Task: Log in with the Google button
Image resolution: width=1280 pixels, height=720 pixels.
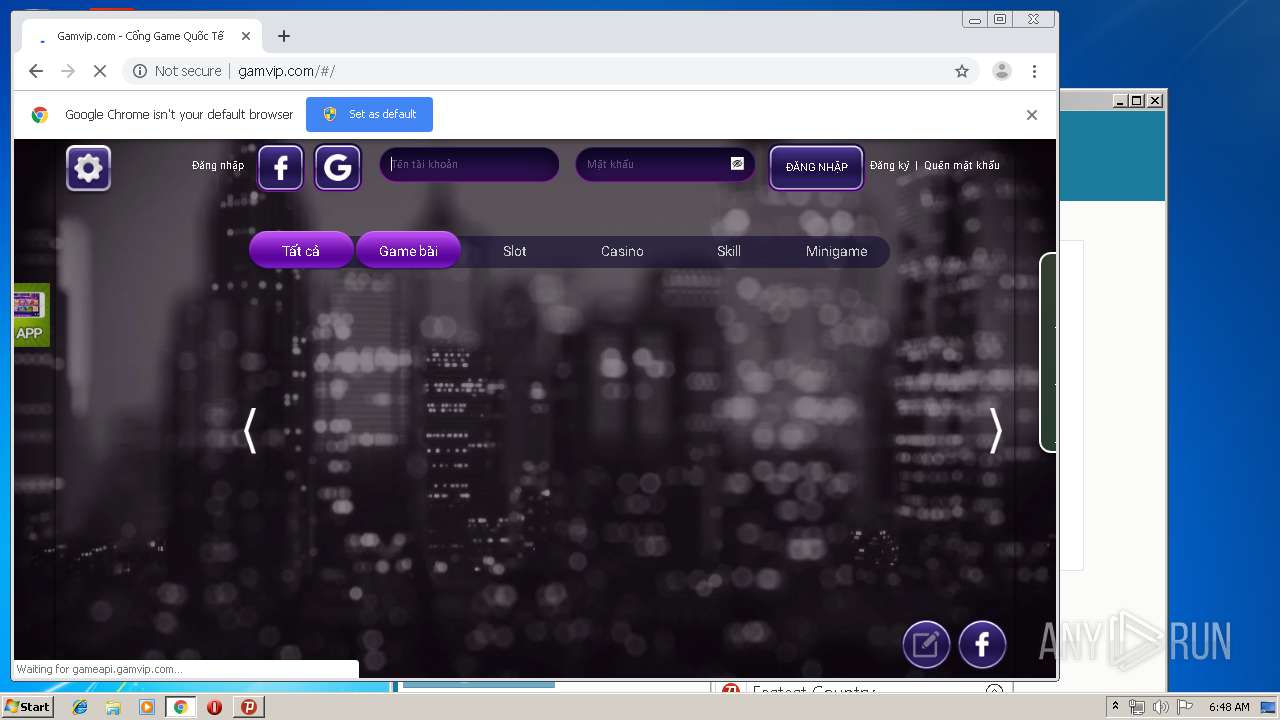Action: pos(337,167)
